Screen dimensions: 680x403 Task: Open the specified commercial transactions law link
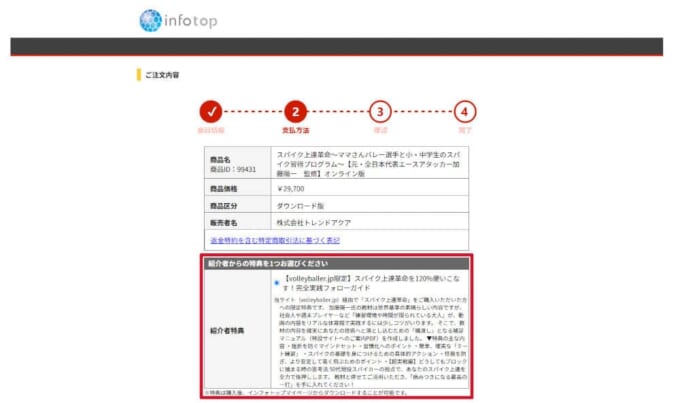tap(275, 240)
